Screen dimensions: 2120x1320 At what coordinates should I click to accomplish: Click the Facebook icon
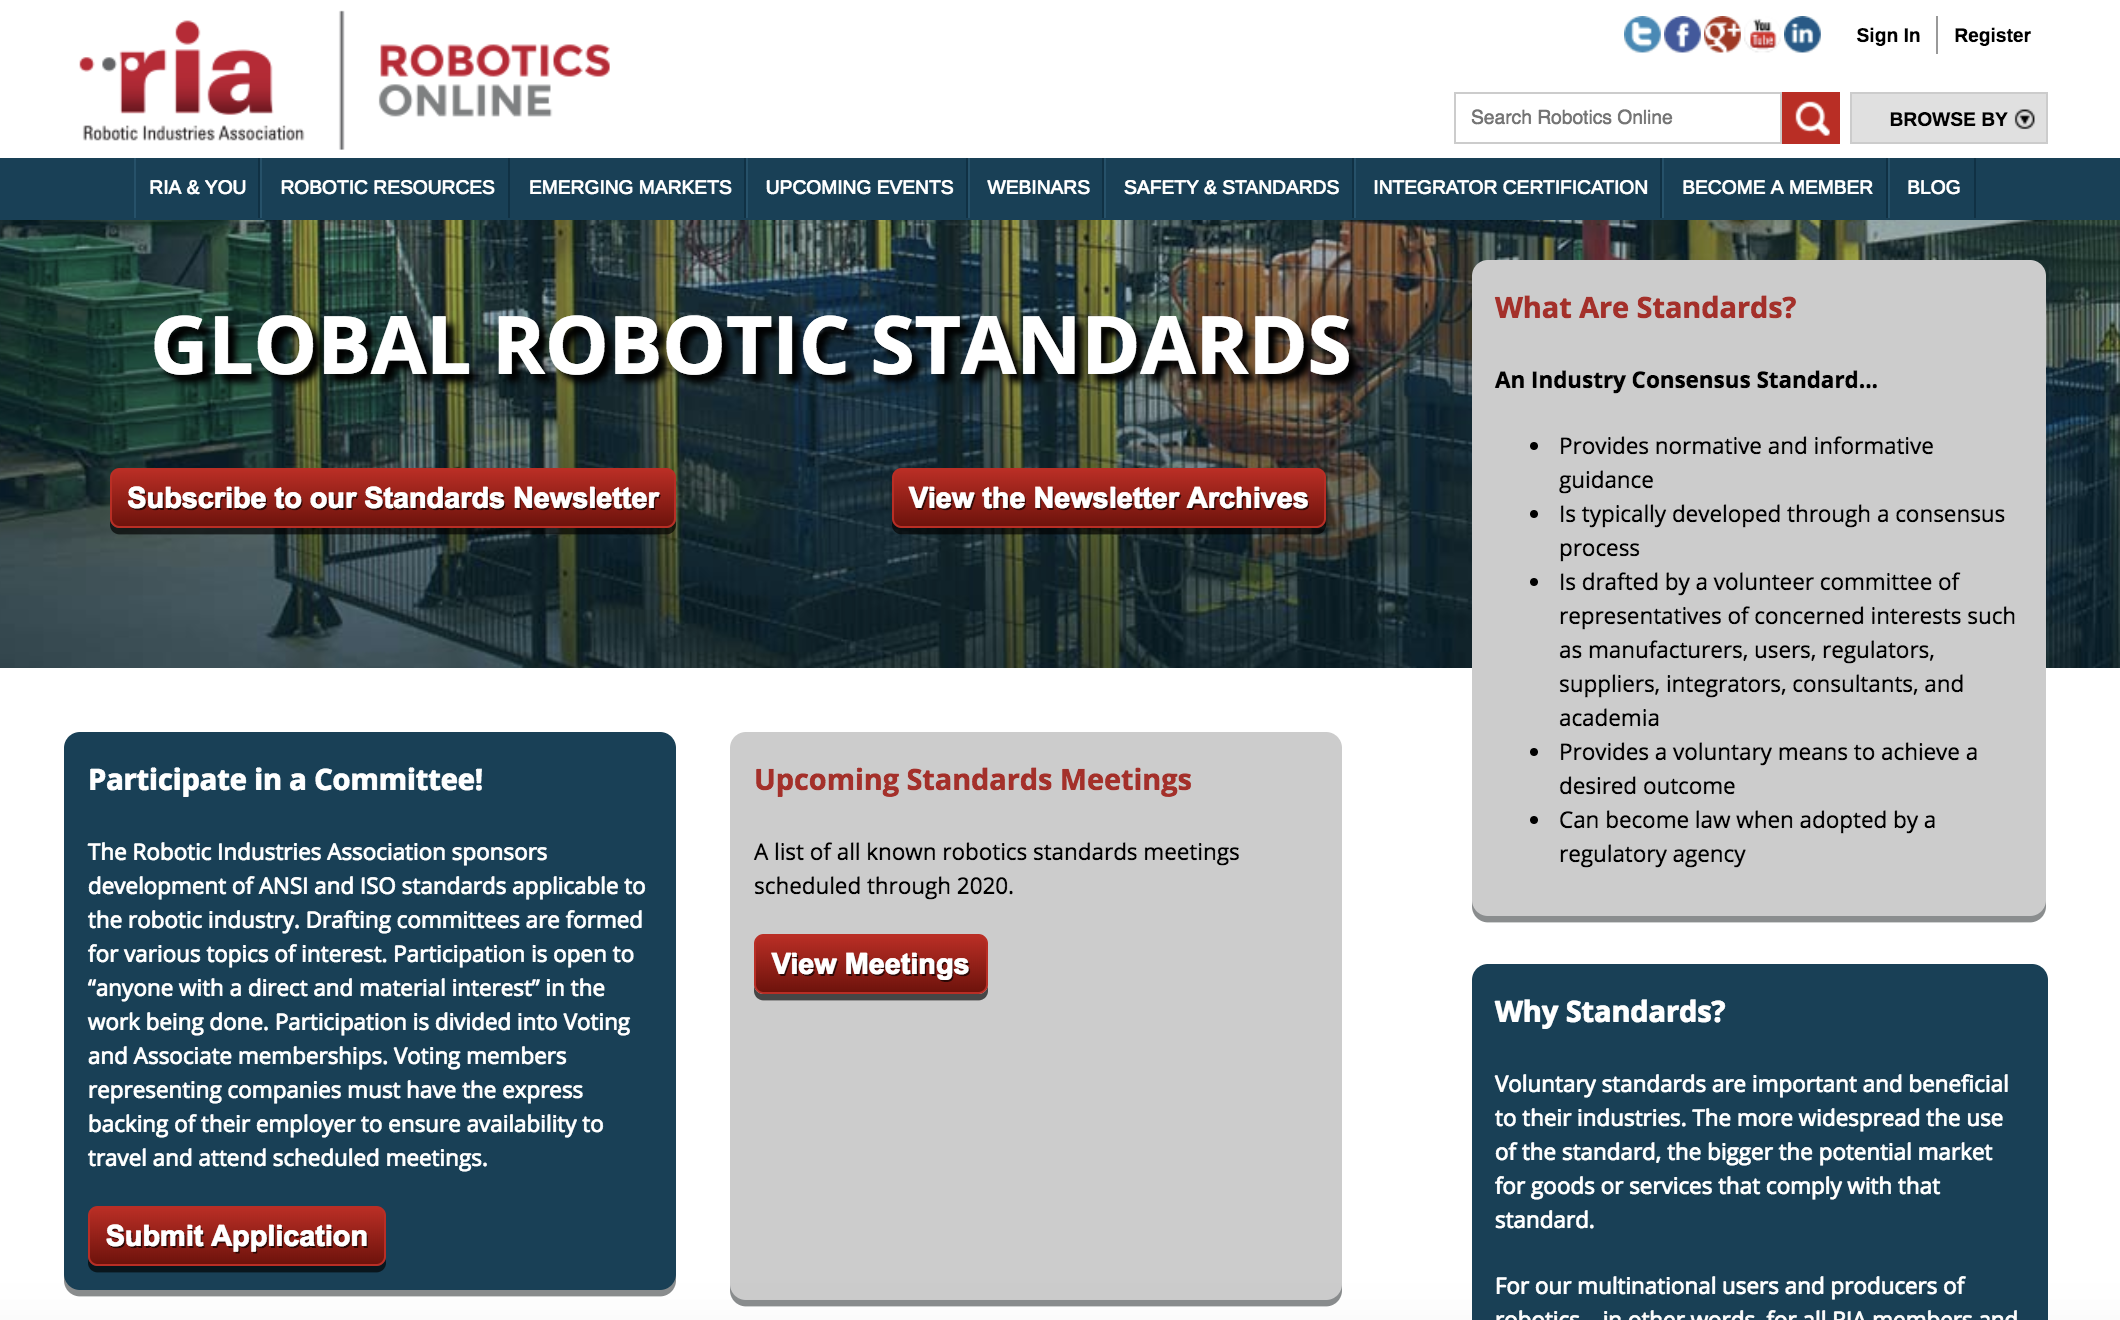pos(1681,35)
